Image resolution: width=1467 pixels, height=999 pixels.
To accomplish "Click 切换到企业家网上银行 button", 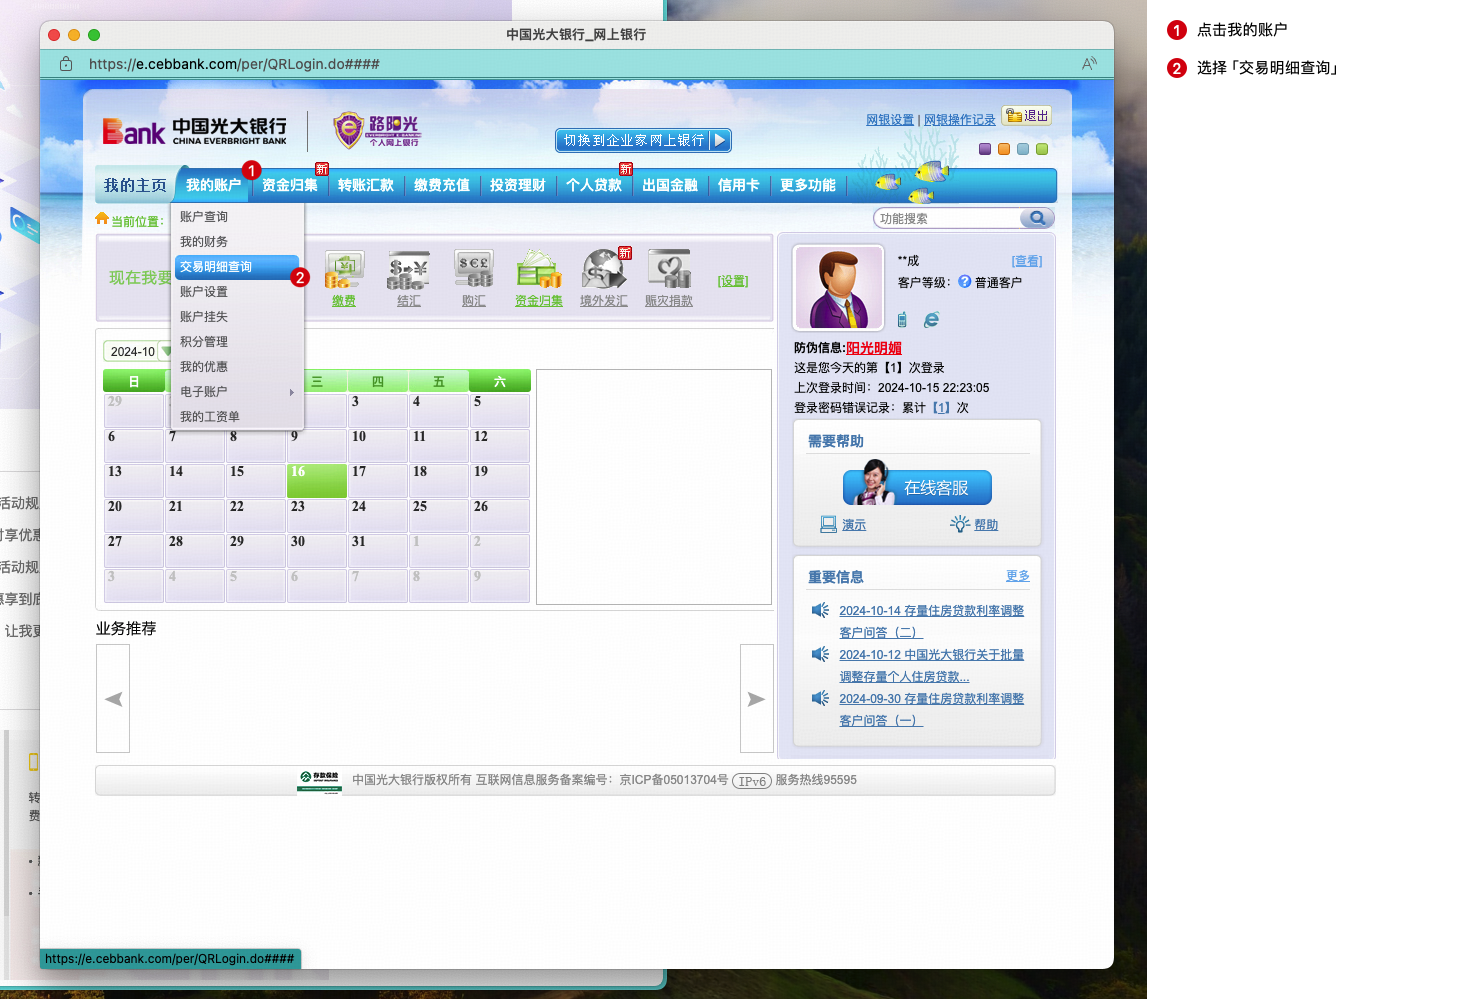I will [643, 141].
